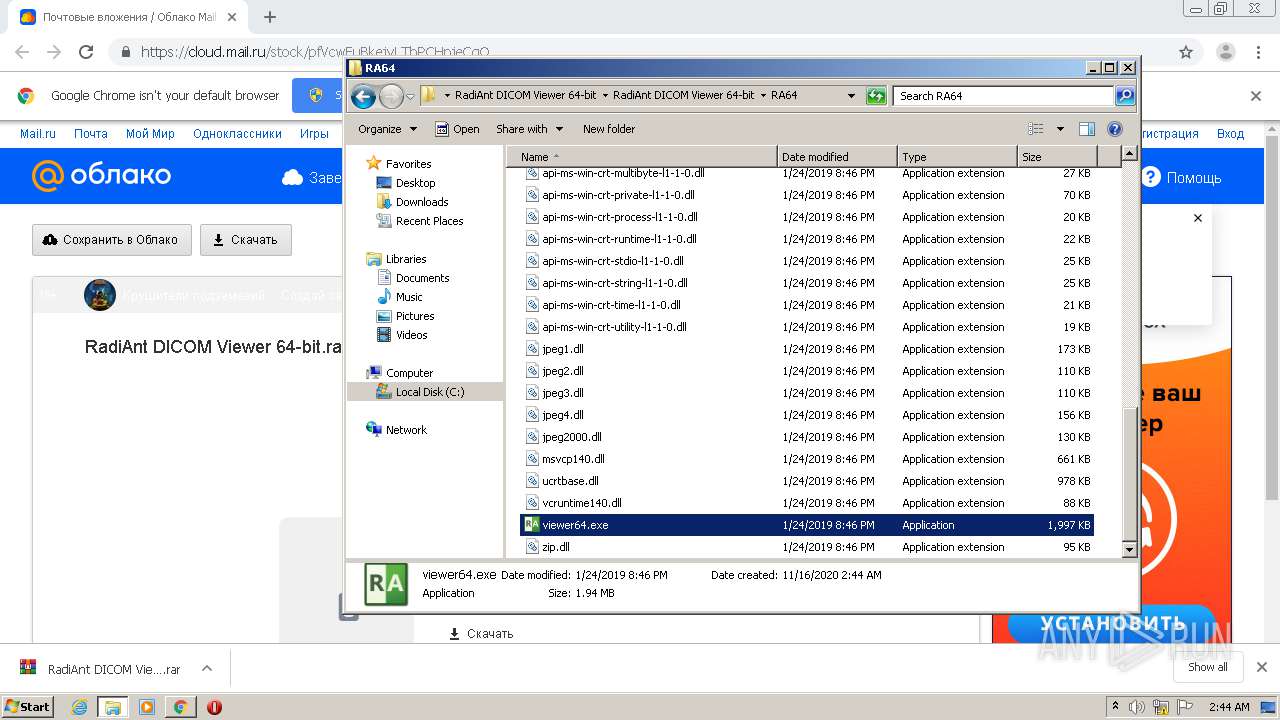Image resolution: width=1280 pixels, height=720 pixels.
Task: Click the Windows Start button
Action: point(27,706)
